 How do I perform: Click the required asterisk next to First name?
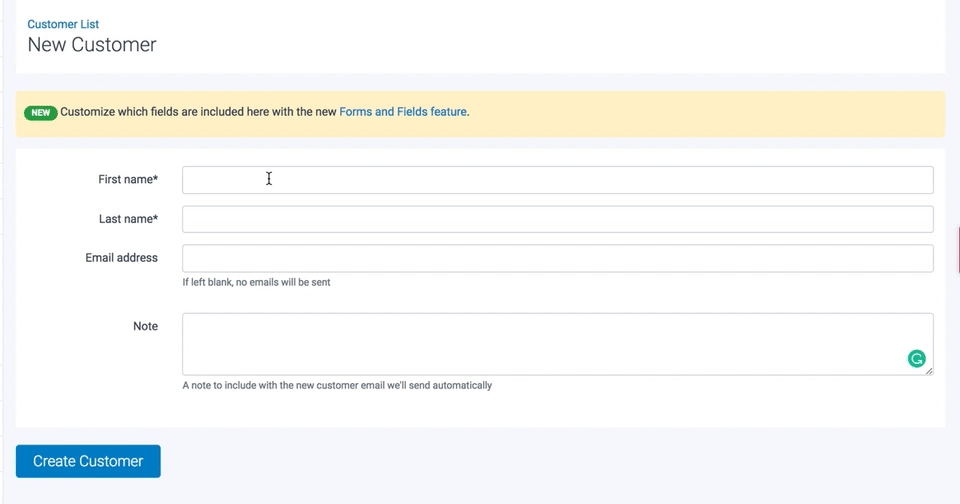click(155, 179)
